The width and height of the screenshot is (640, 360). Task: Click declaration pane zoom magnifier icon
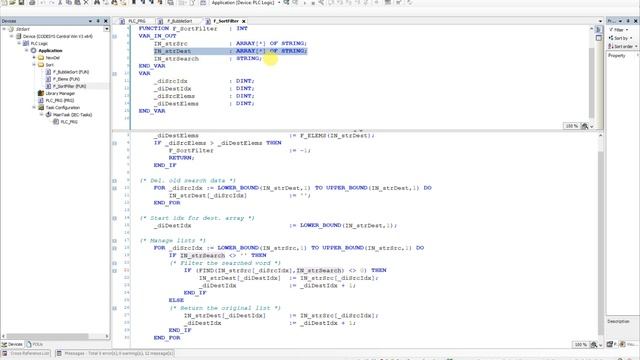click(x=584, y=126)
